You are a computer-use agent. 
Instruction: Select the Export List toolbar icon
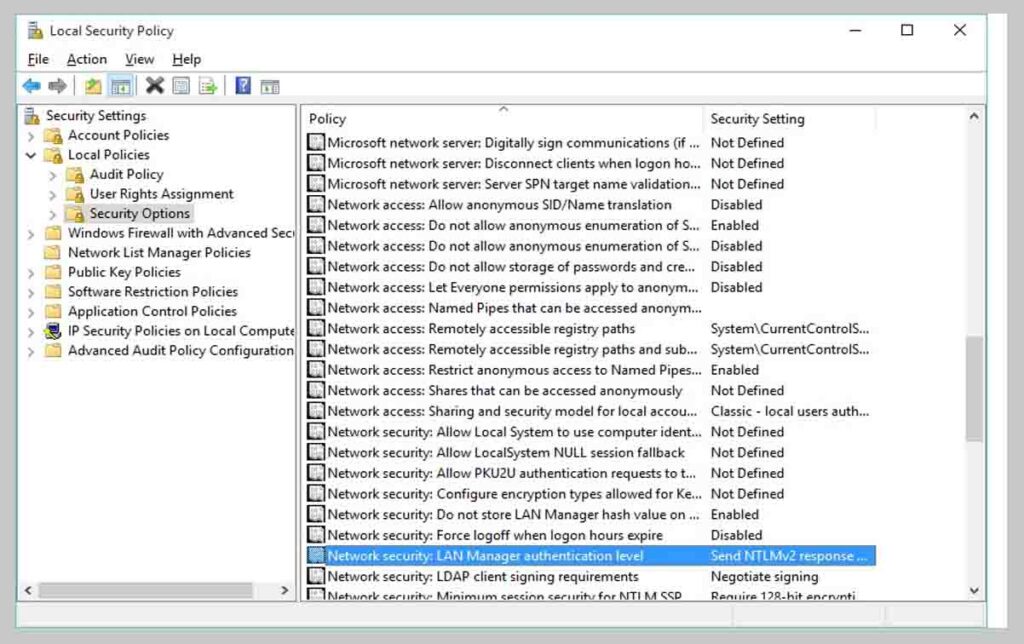(x=208, y=85)
